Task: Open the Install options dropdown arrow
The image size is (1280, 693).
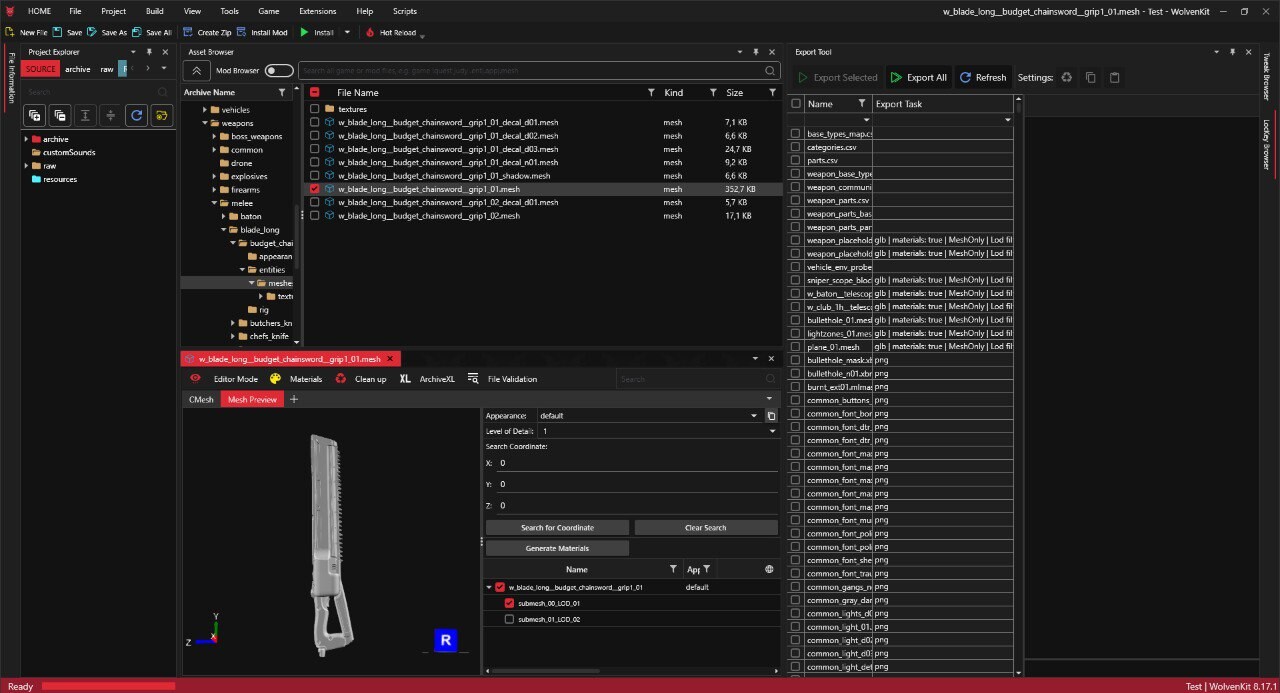Action: [x=347, y=32]
